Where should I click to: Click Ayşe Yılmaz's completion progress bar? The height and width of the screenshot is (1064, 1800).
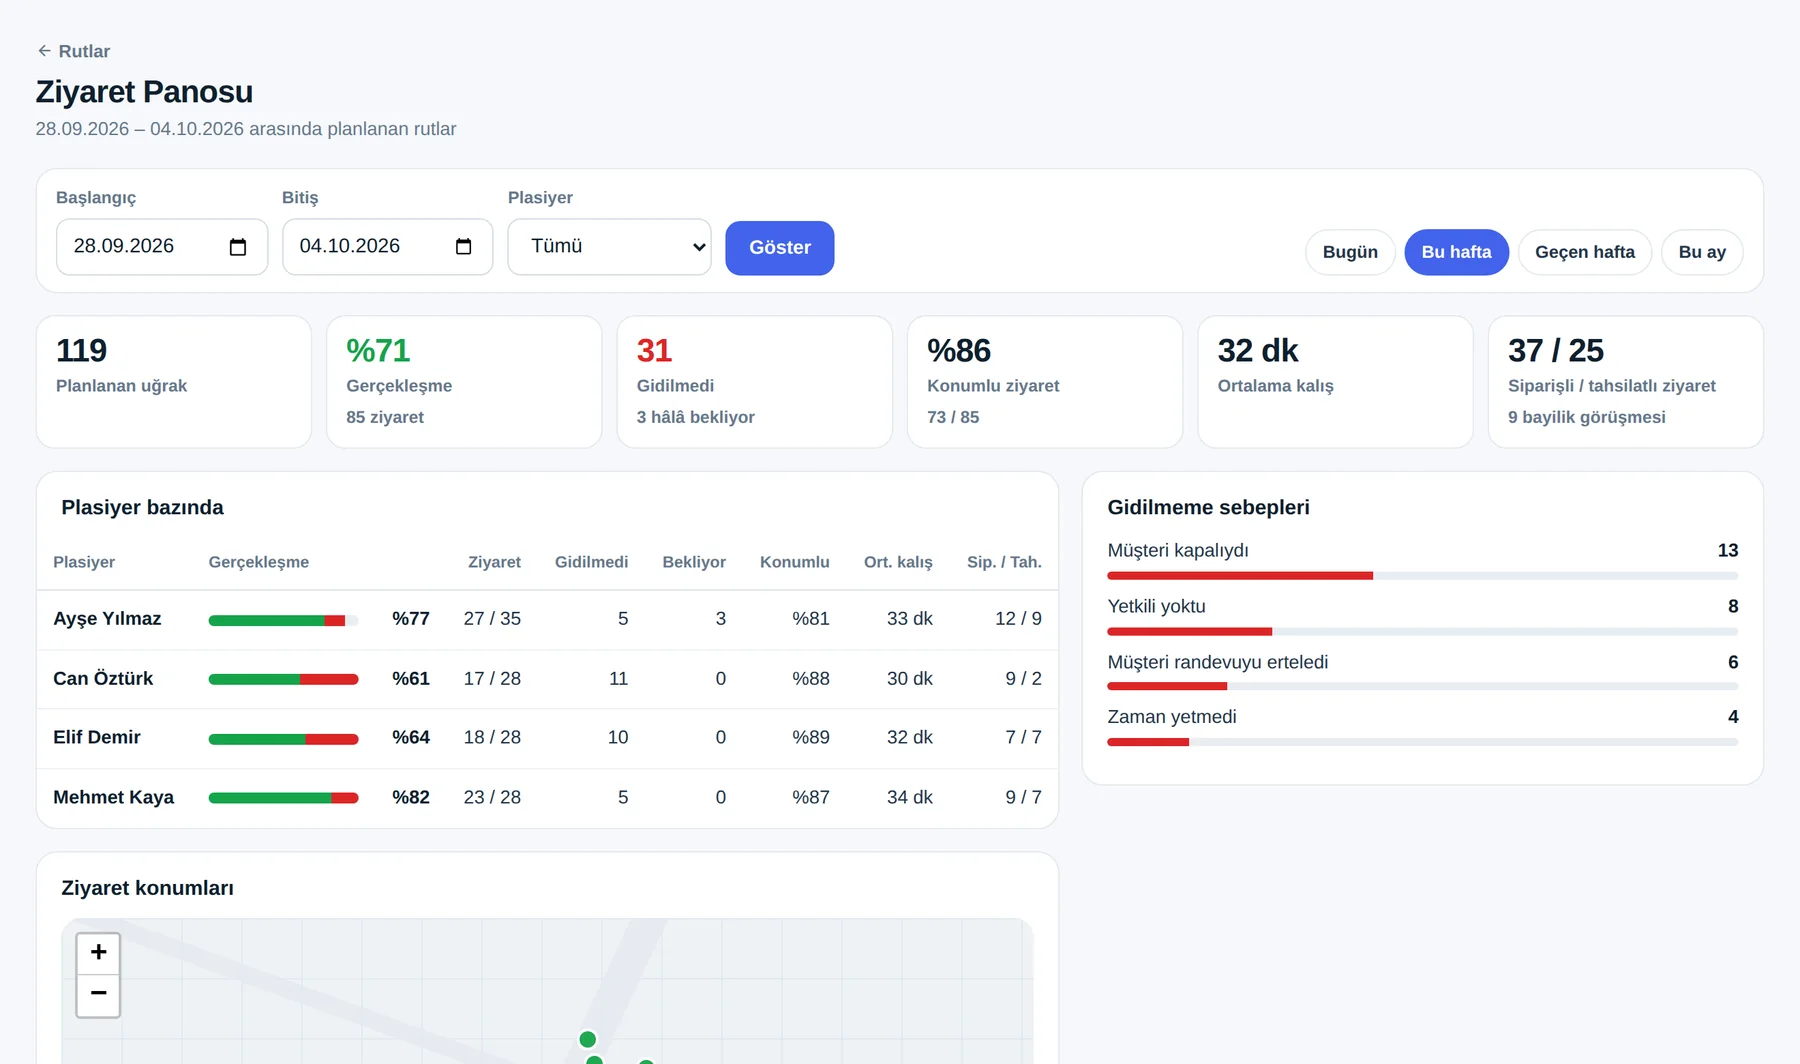coord(283,621)
